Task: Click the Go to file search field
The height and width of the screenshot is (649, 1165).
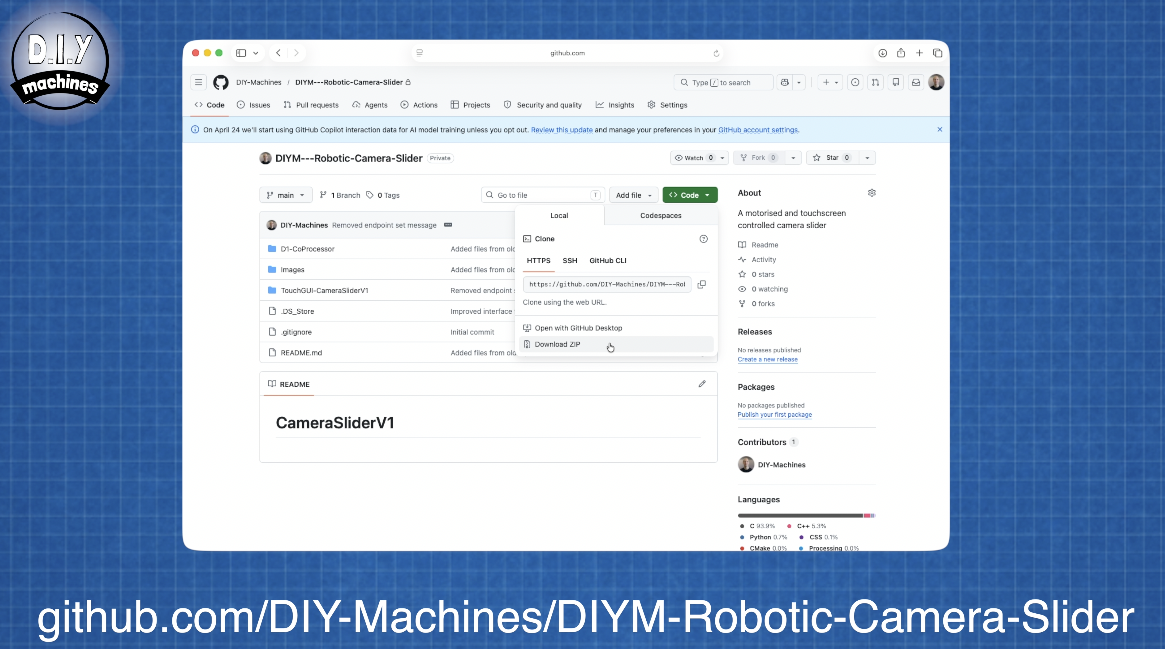Action: [543, 195]
